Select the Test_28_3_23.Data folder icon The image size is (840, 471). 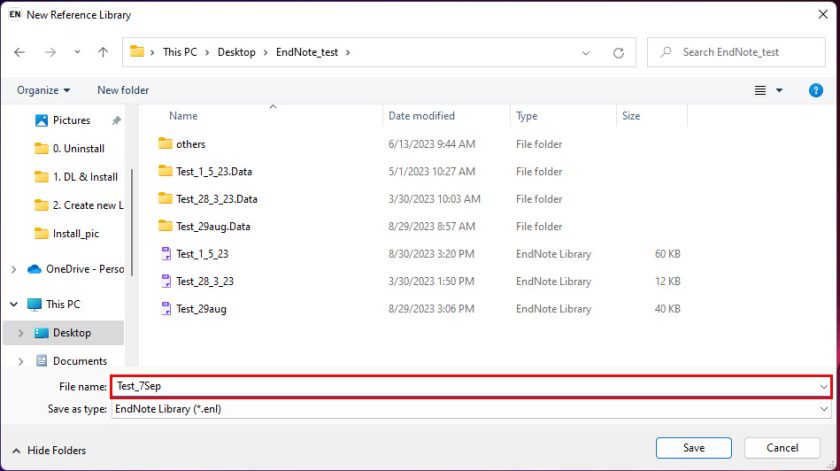click(x=166, y=198)
